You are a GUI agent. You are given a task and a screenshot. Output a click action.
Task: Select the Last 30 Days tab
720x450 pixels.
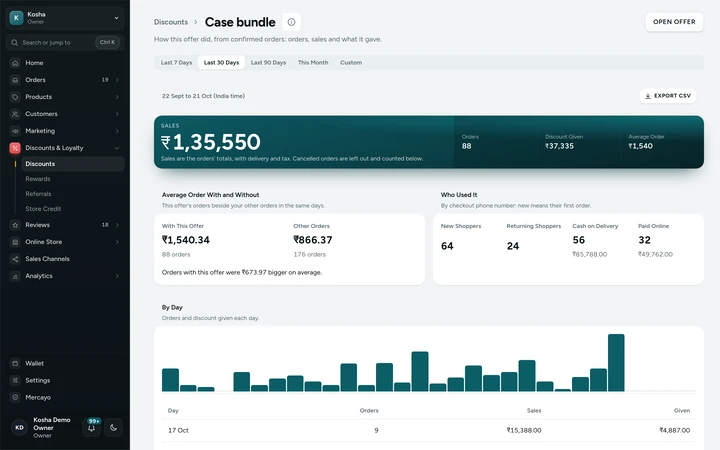point(221,62)
